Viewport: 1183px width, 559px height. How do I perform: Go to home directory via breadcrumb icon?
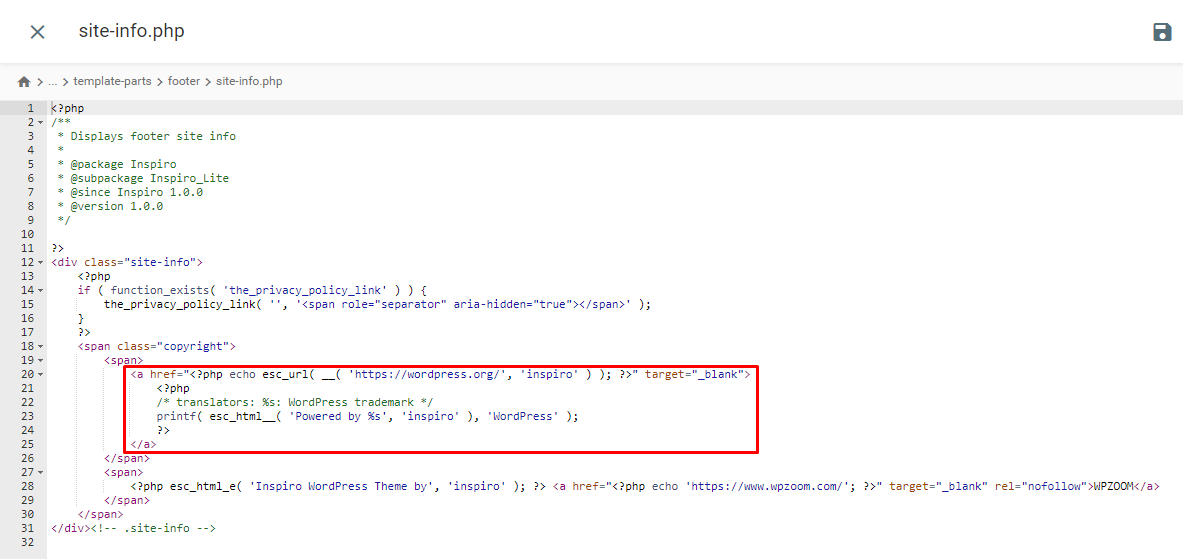[24, 81]
